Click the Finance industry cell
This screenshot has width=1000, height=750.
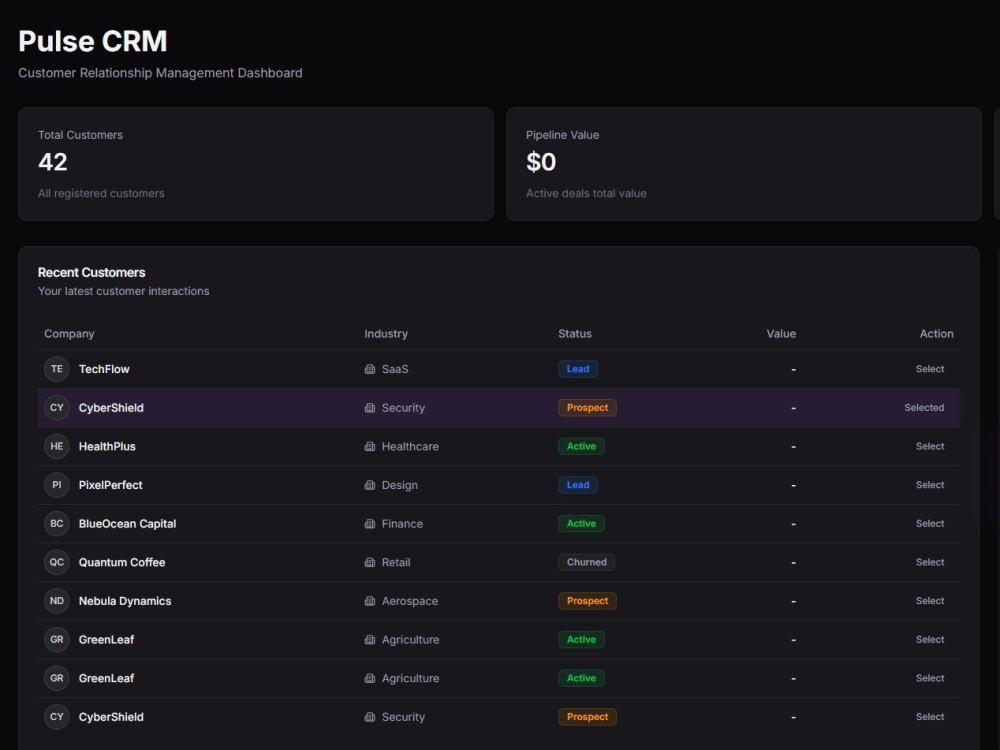coord(402,524)
